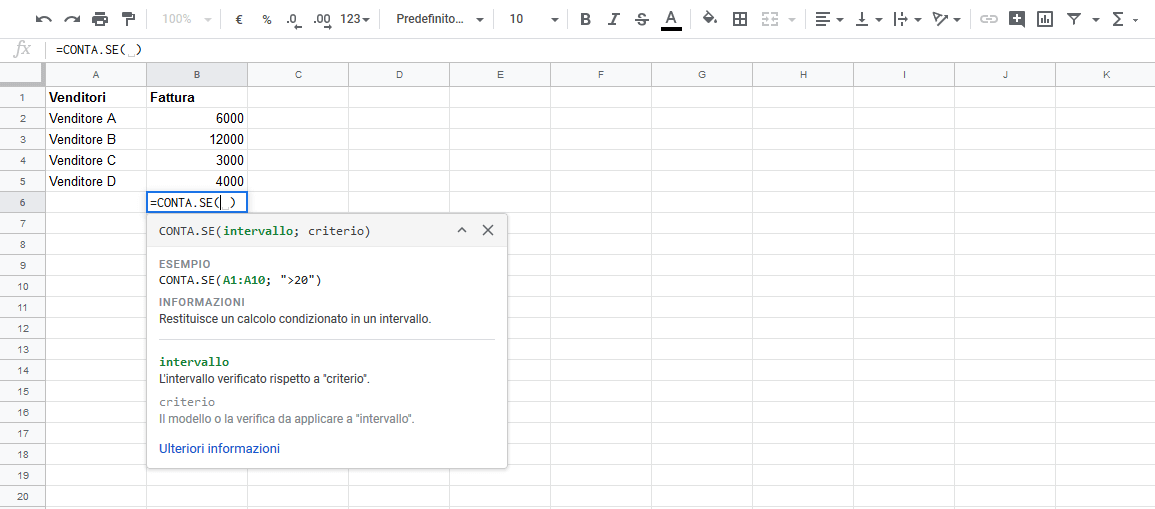This screenshot has height=509, width=1155.
Task: Select the Venditore B cell
Action: click(x=96, y=139)
